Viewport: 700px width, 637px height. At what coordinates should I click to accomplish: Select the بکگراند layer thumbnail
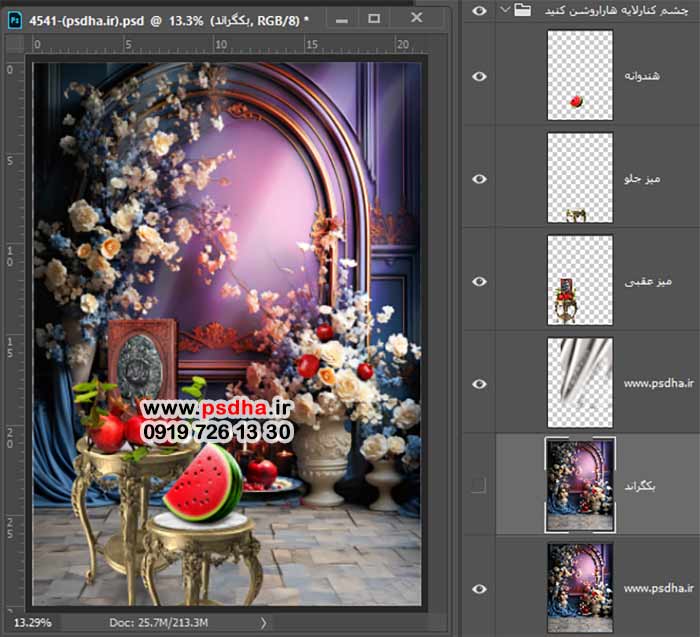580,485
